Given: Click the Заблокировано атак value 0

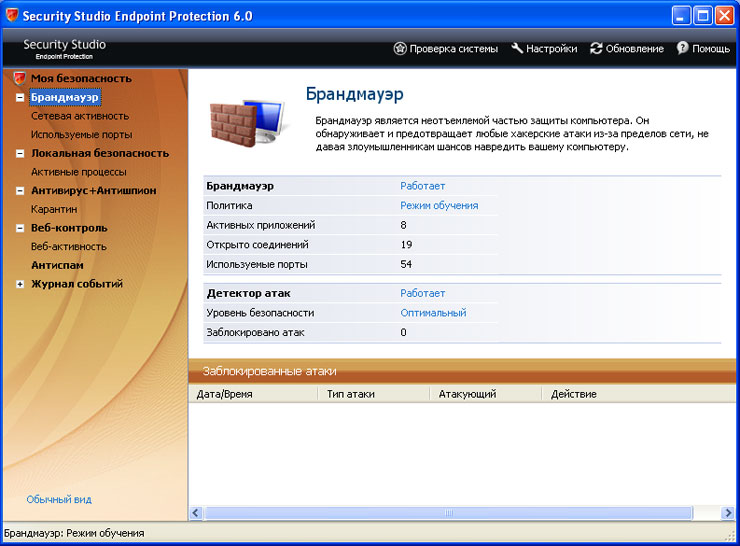Looking at the screenshot, I should (403, 332).
